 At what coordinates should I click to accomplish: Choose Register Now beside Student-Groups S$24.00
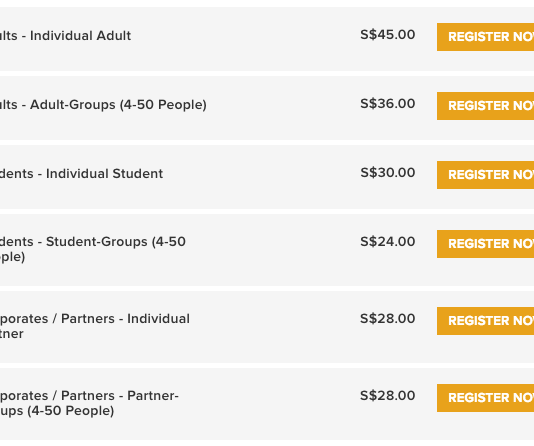(485, 244)
